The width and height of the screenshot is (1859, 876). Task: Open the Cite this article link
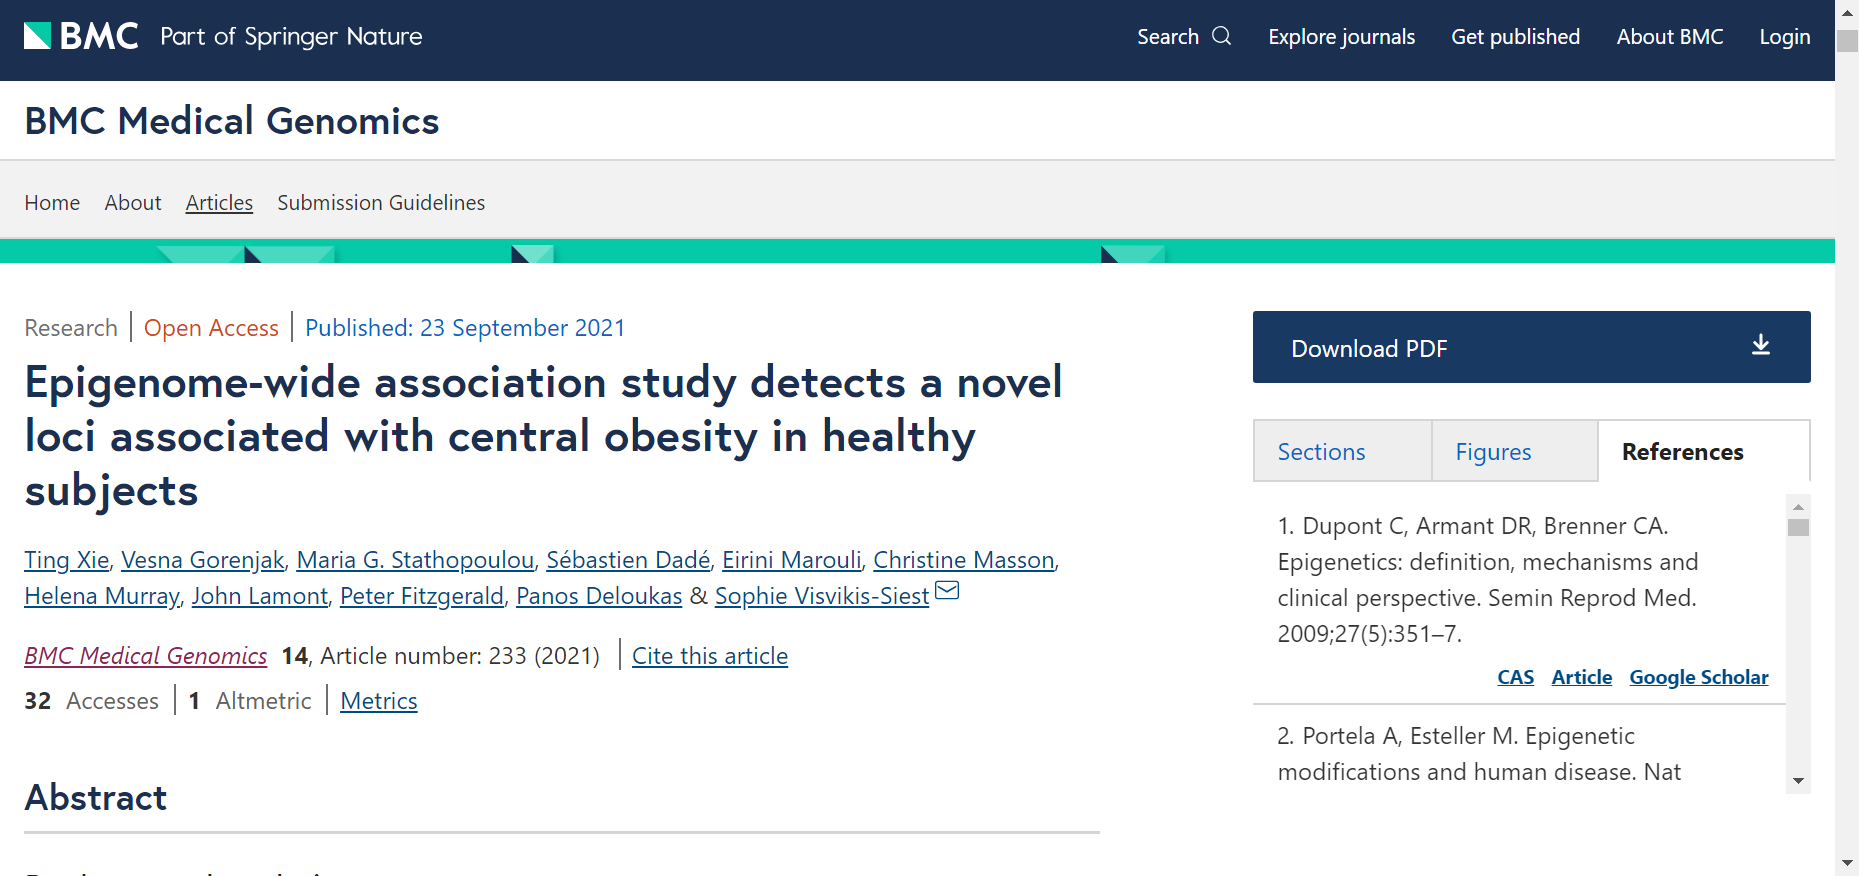pyautogui.click(x=709, y=656)
